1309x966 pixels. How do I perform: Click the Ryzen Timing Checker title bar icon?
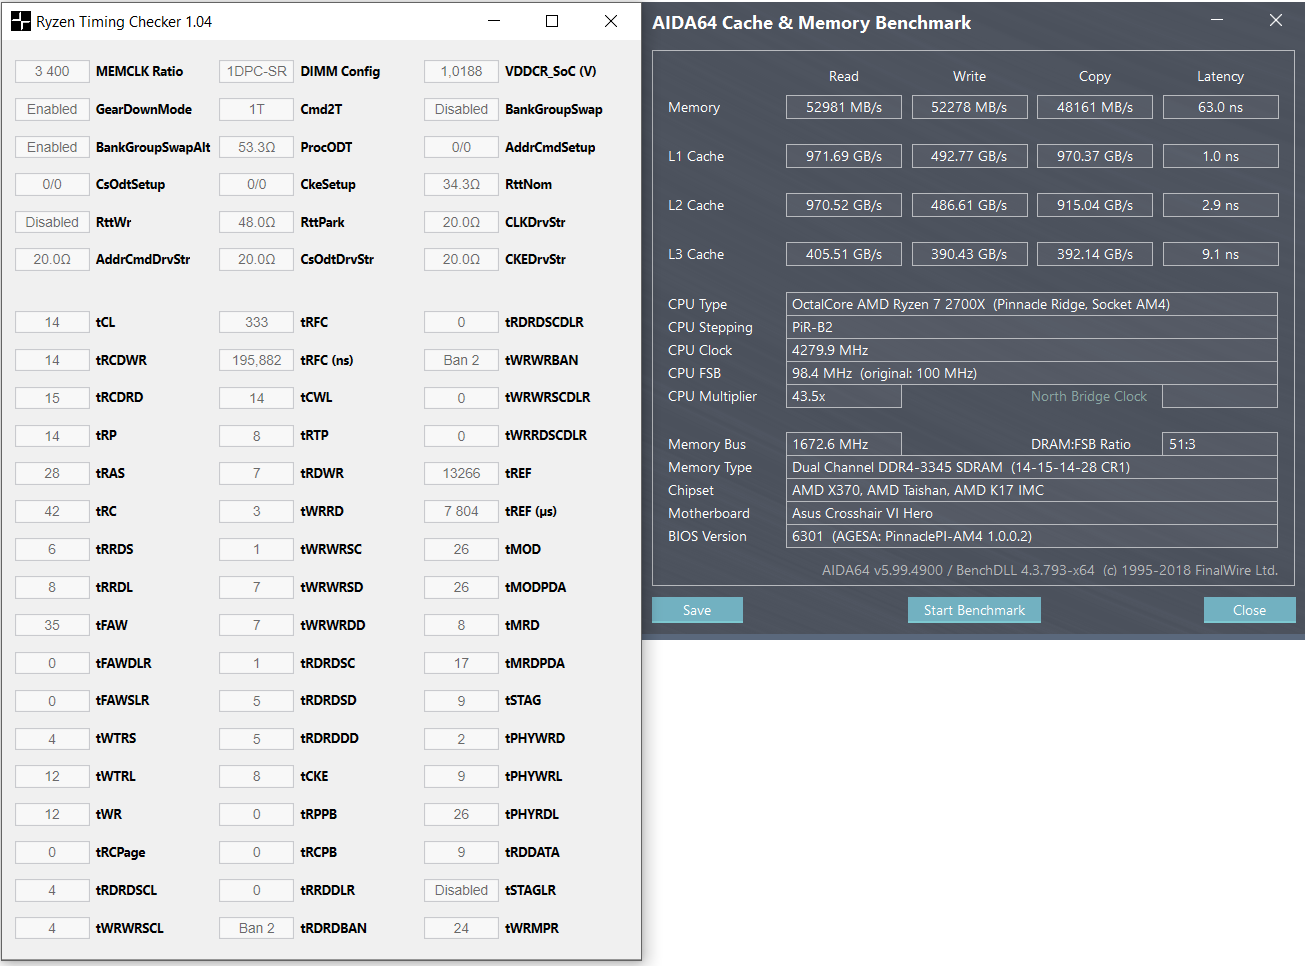20,21
